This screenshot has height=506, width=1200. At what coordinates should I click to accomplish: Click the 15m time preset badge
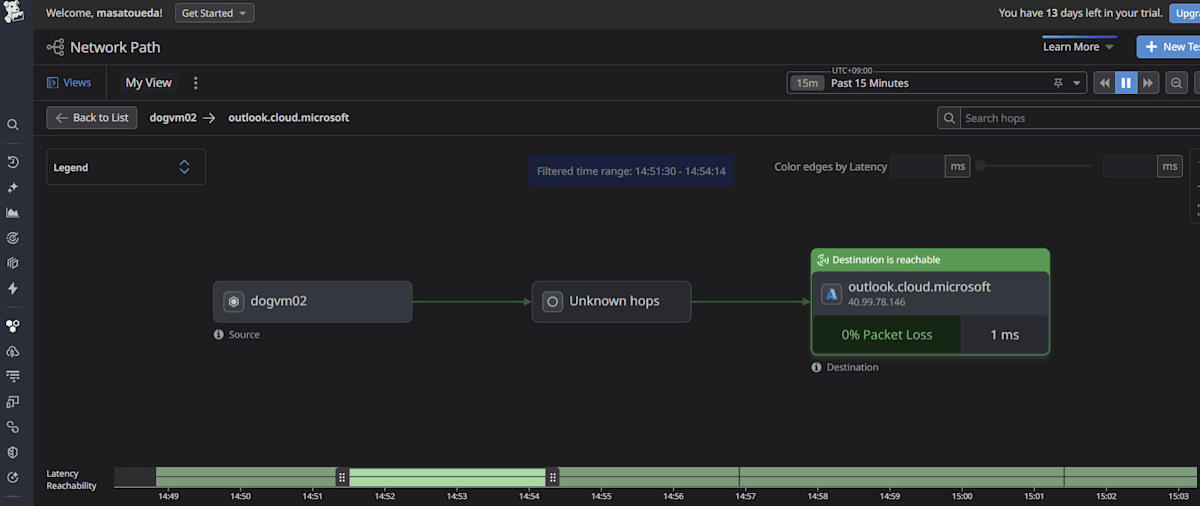tap(807, 83)
